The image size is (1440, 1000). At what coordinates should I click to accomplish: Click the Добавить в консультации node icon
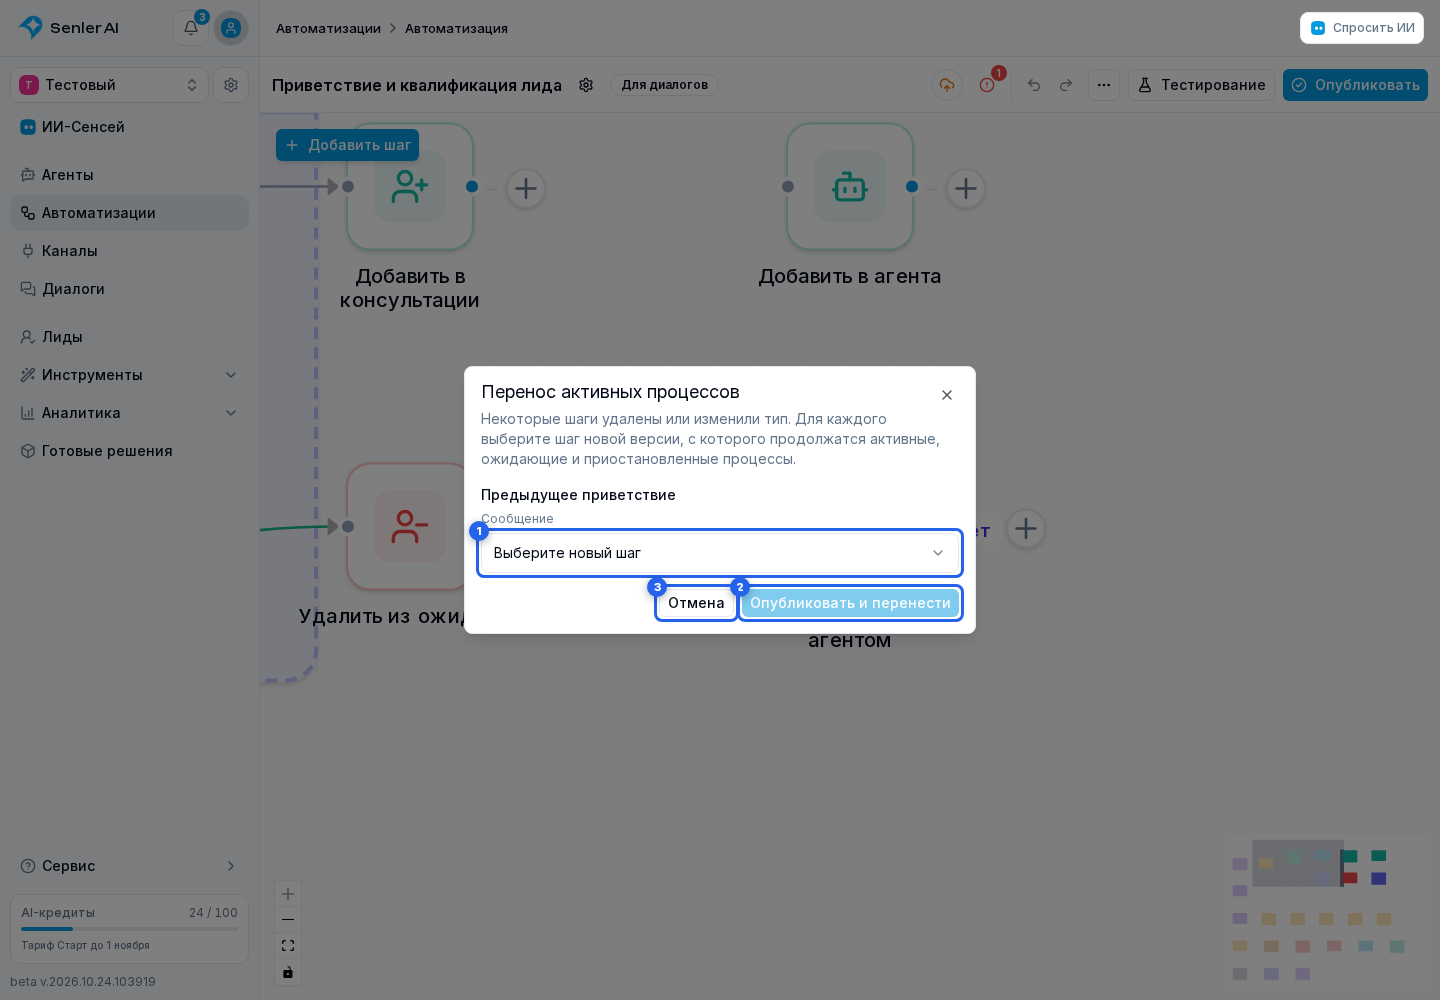410,187
